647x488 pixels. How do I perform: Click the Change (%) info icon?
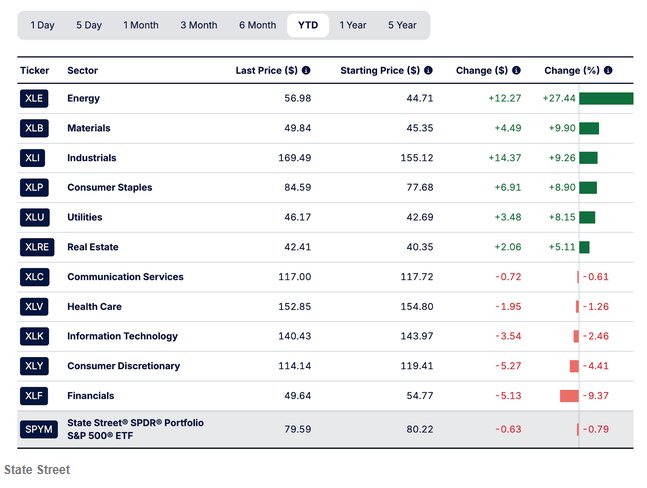point(608,71)
